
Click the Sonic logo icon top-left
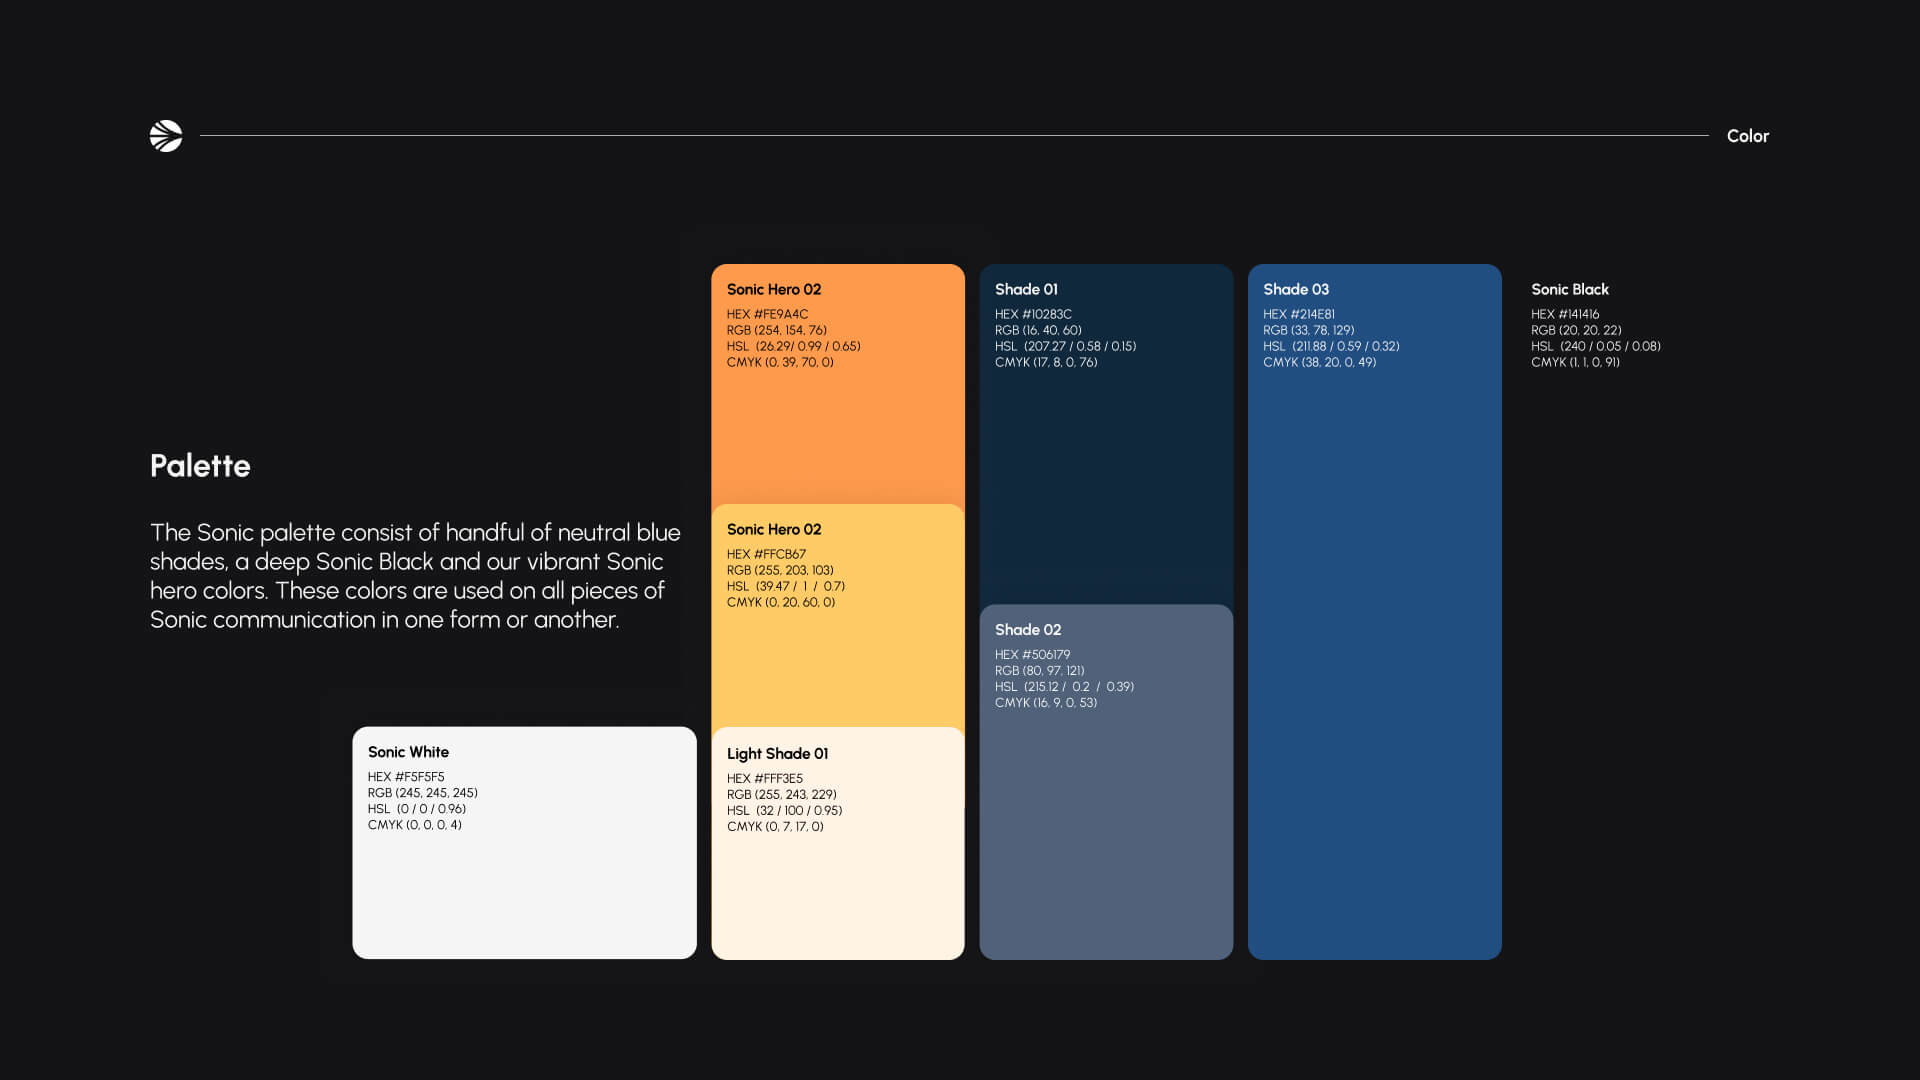165,135
